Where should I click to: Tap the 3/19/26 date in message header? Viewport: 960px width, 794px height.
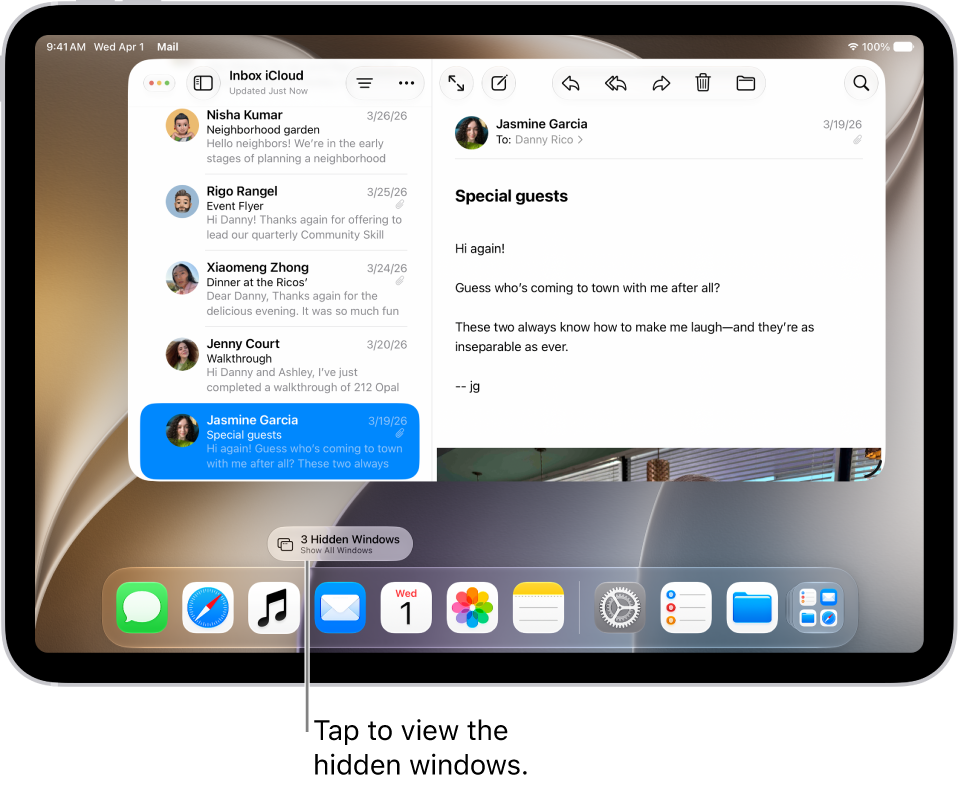click(842, 124)
